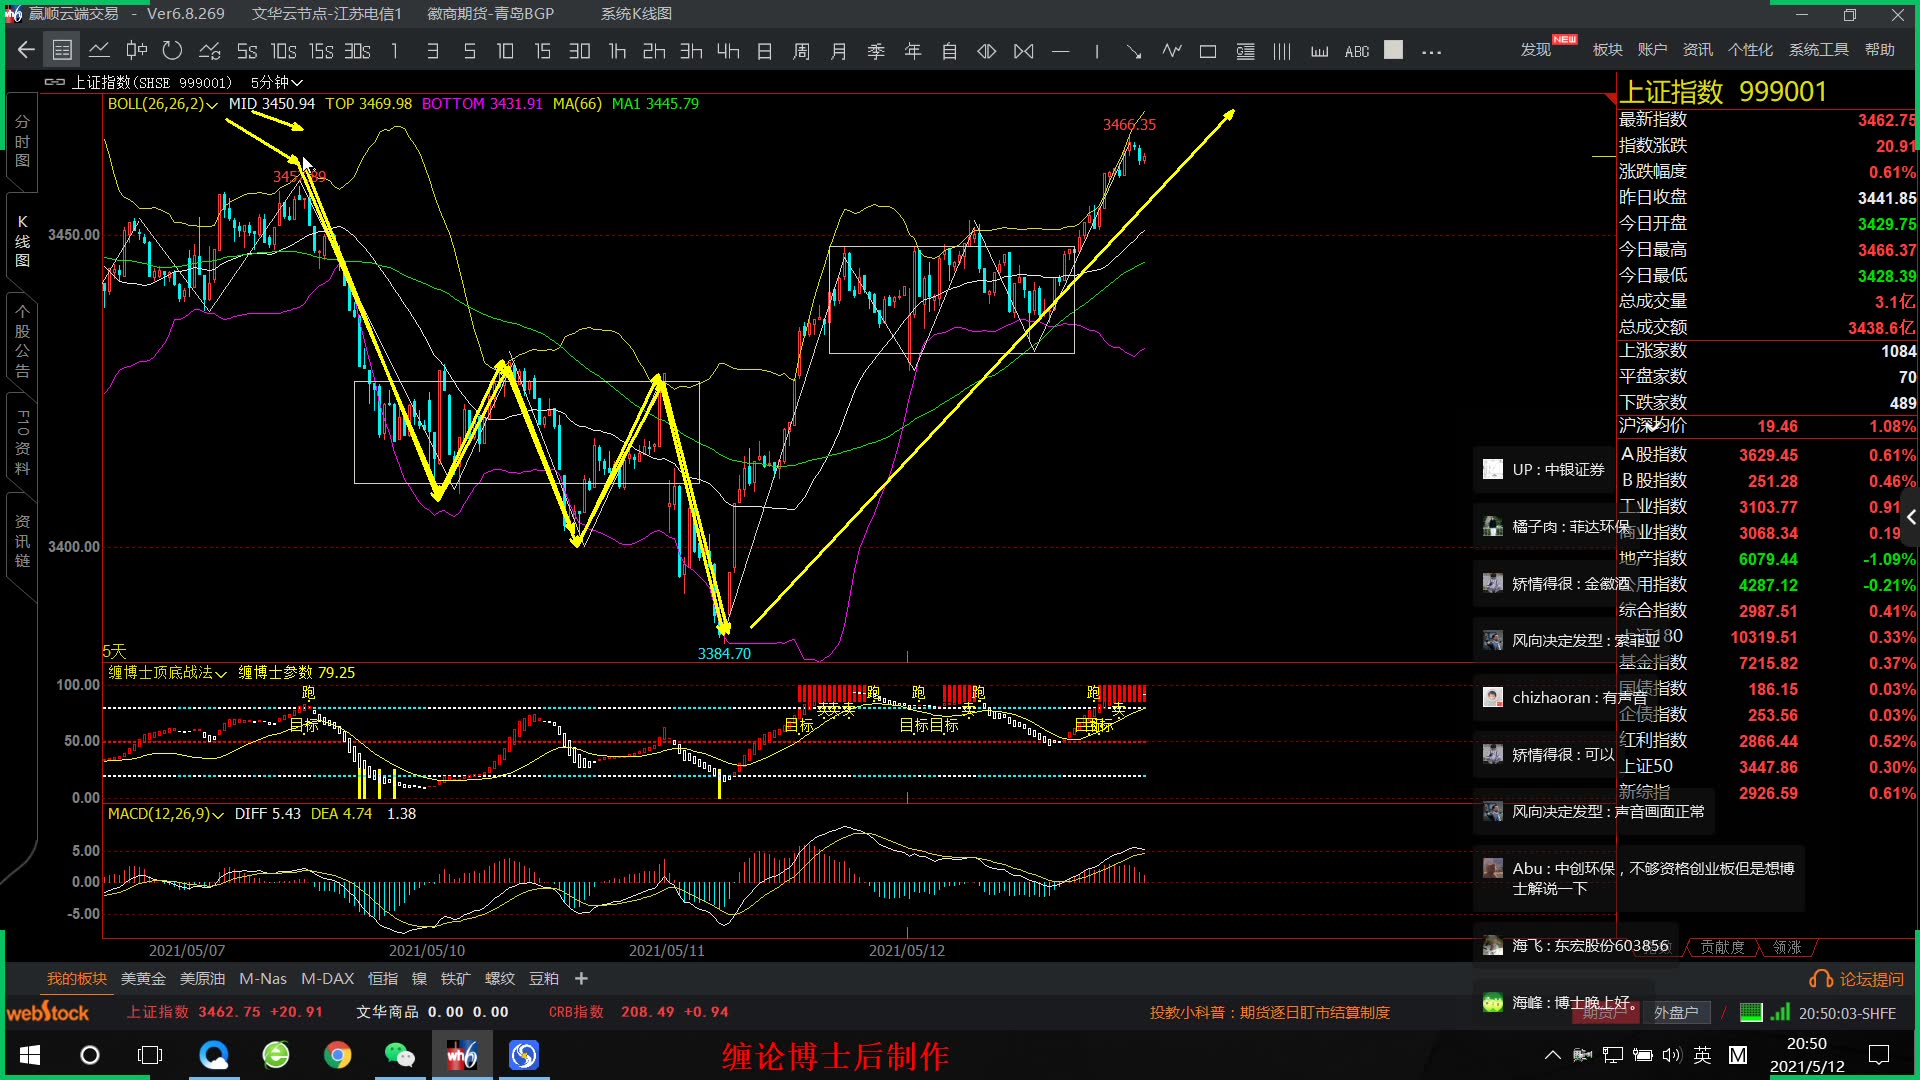Open the 个性化 menu
Image resolution: width=1920 pixels, height=1080 pixels.
pyautogui.click(x=1750, y=49)
